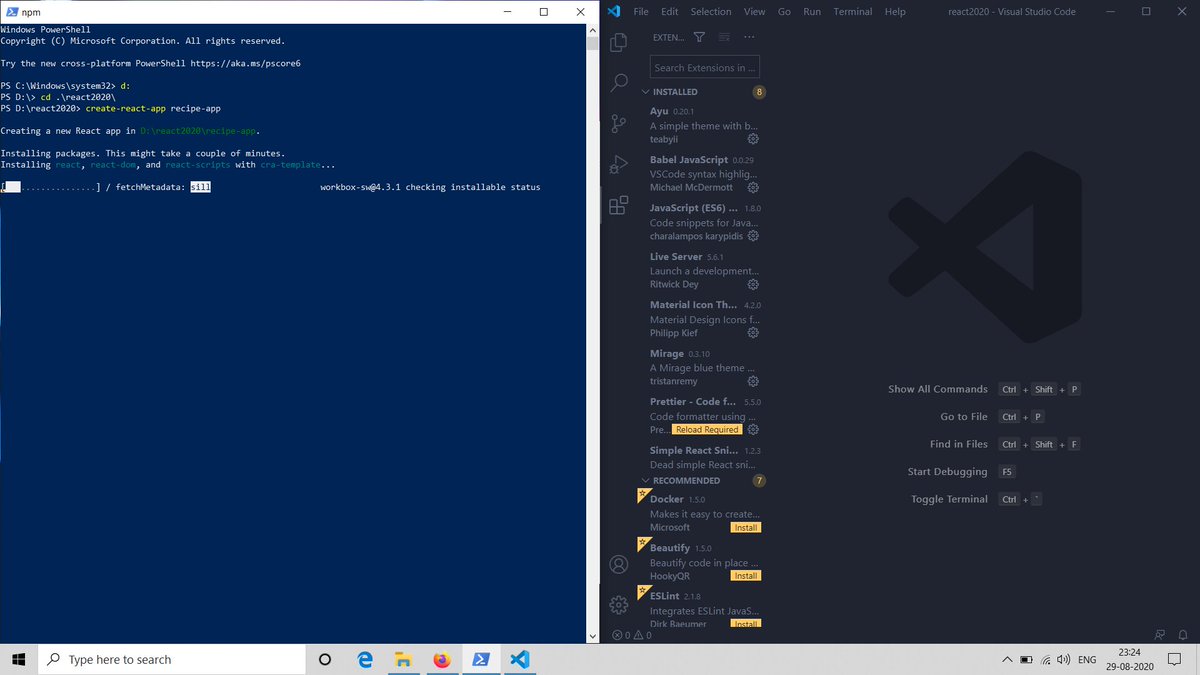Select the Simple React Snippets extension entry
The width and height of the screenshot is (1200, 675).
702,457
